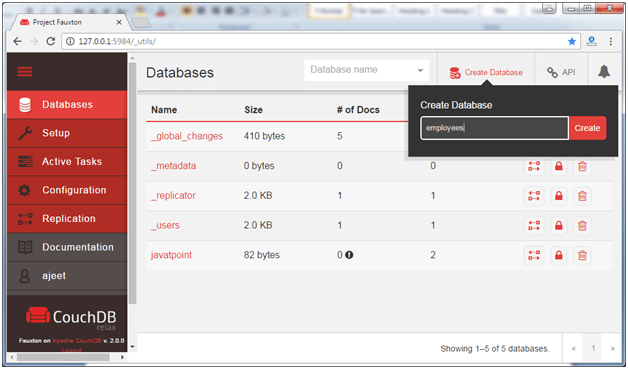Click the API button in header
Viewport: 628px width, 369px height.
click(561, 73)
